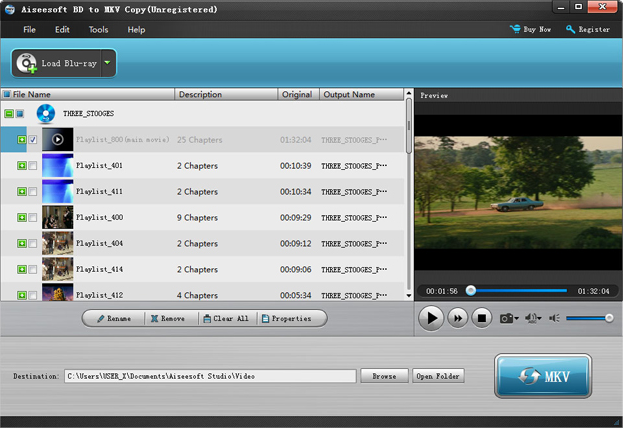Uncheck the Playlist_800 main movie checkbox

(33, 140)
